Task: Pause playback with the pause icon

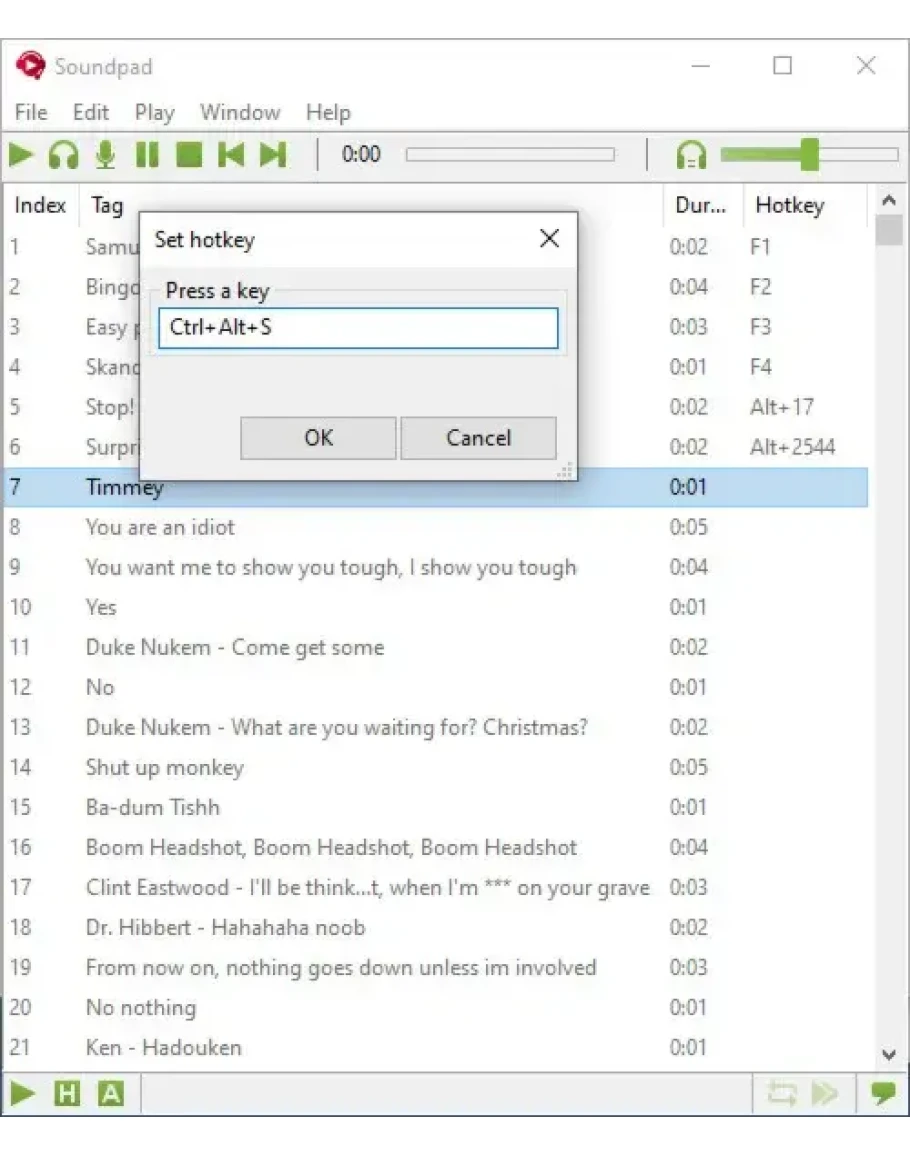Action: (147, 155)
